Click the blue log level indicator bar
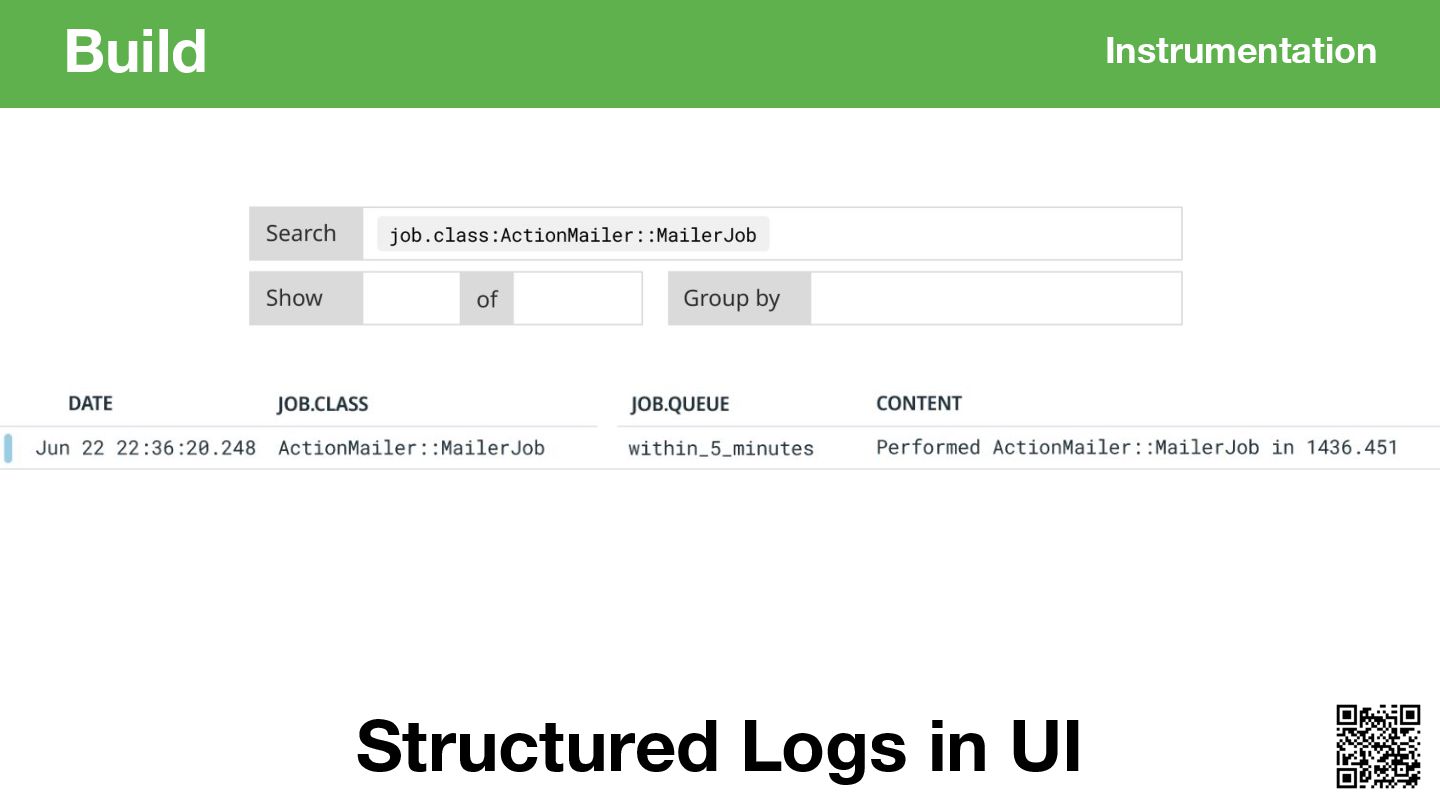 coord(8,448)
